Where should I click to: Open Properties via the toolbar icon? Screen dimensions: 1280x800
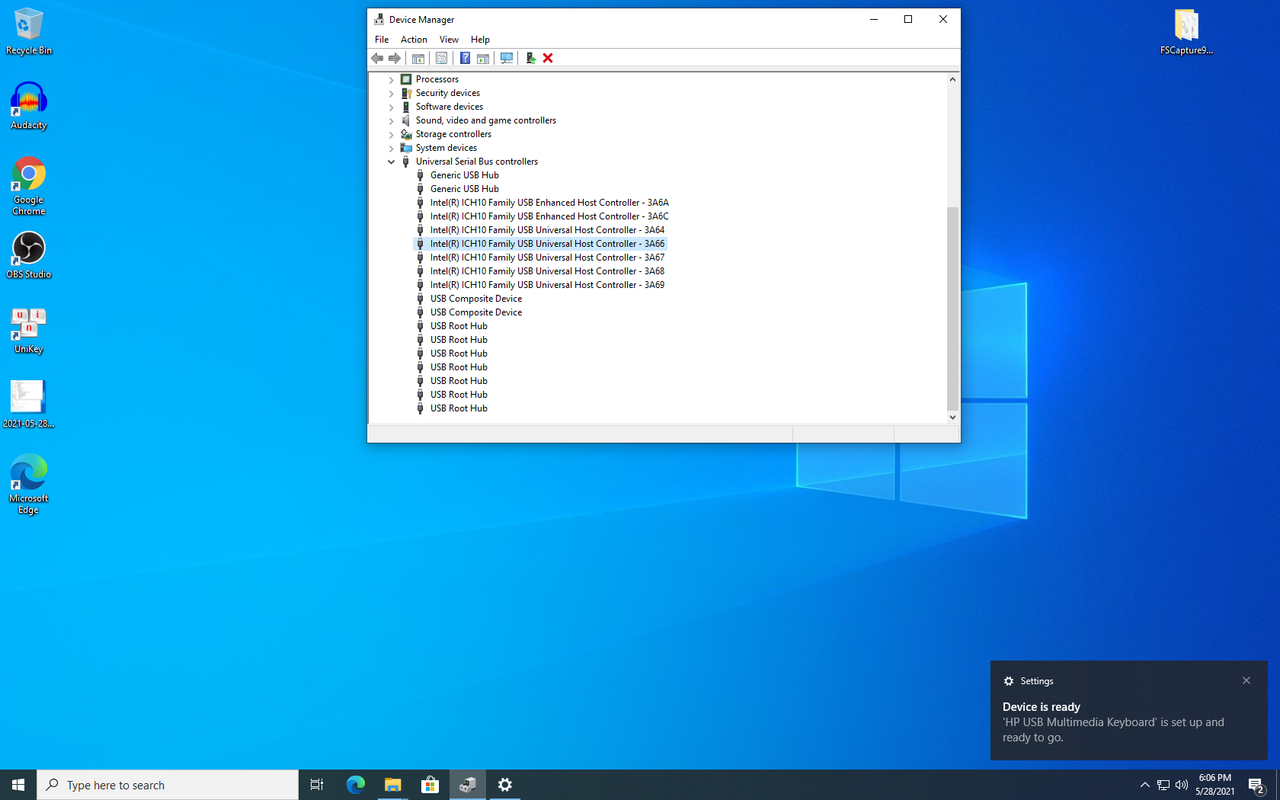coord(441,58)
